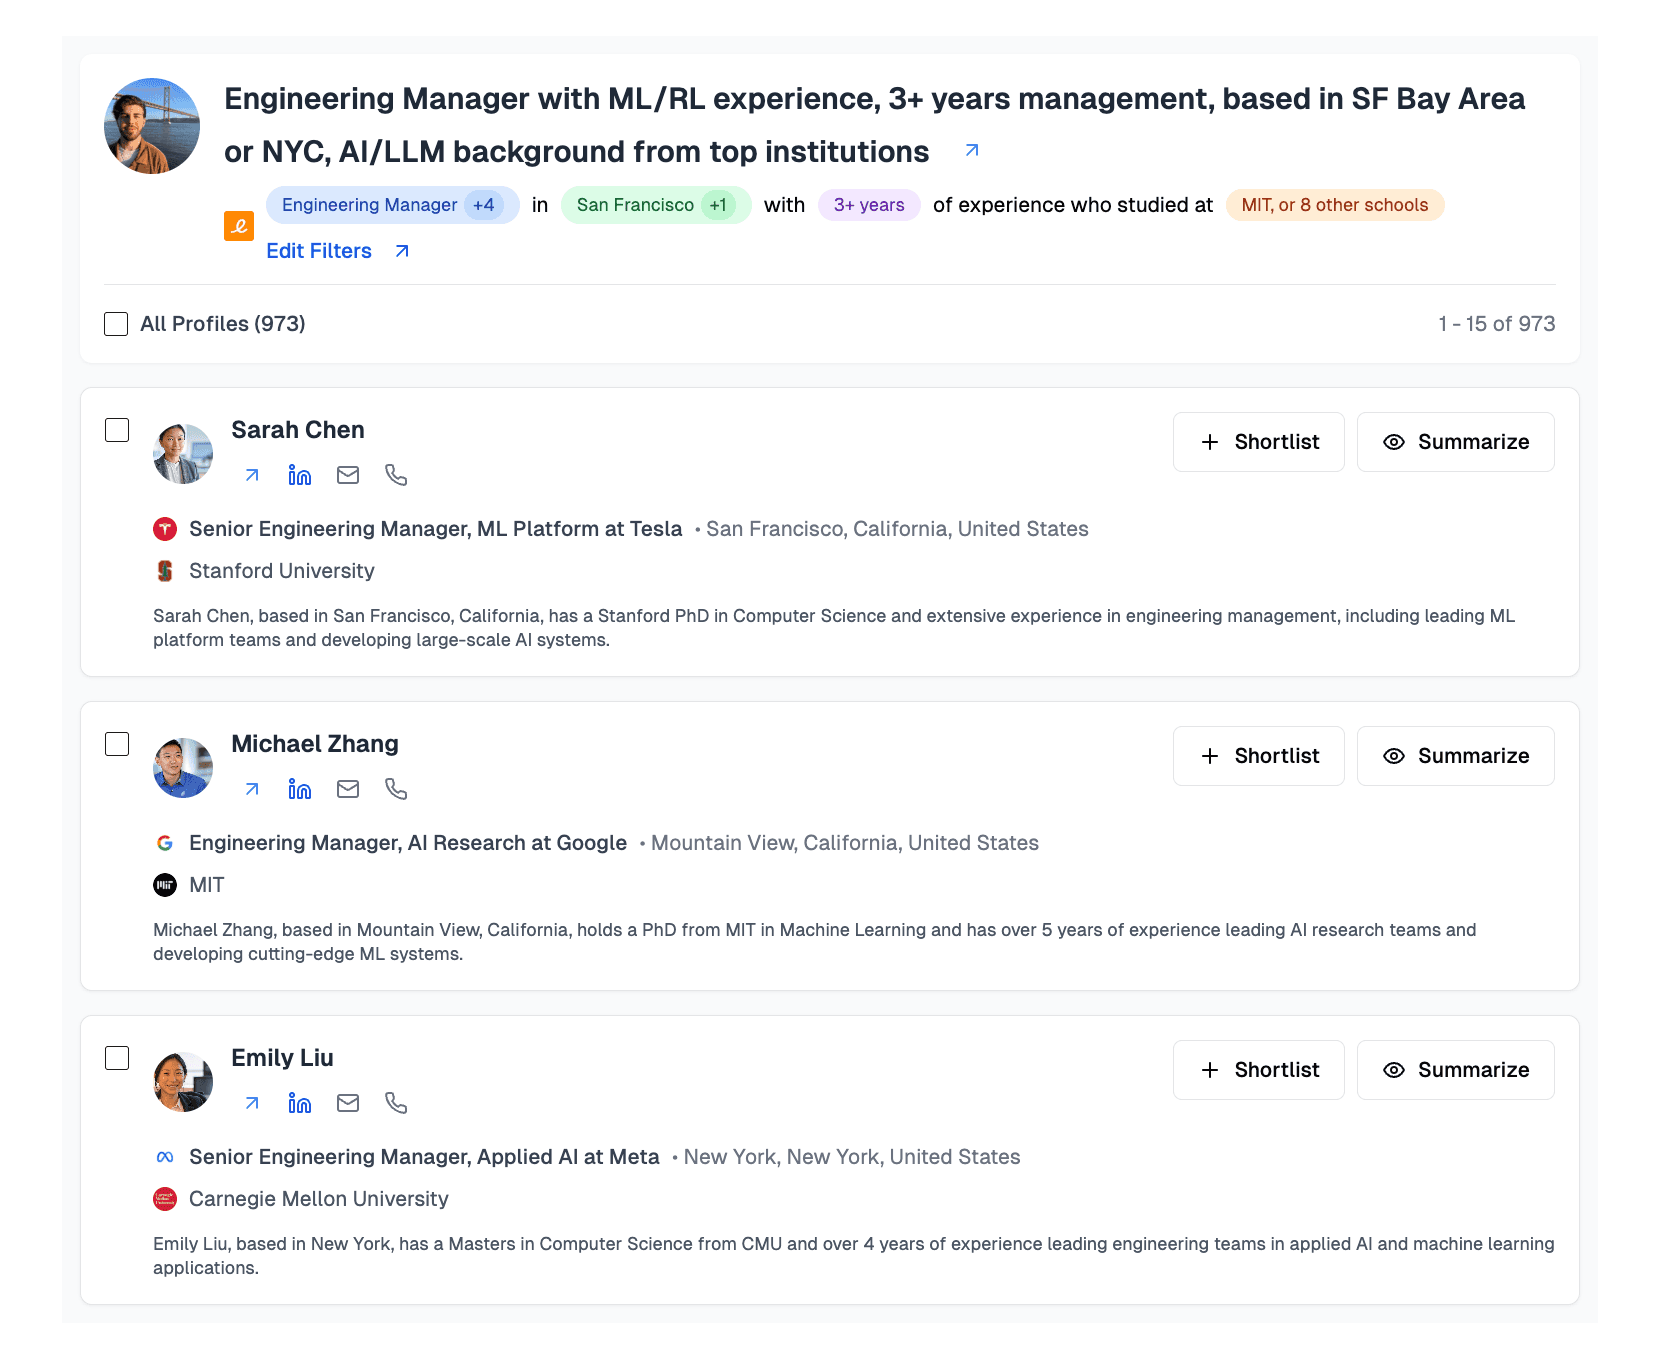This screenshot has height=1352, width=1656.
Task: Expand the MIT or 8 other schools chip
Action: pyautogui.click(x=1334, y=205)
